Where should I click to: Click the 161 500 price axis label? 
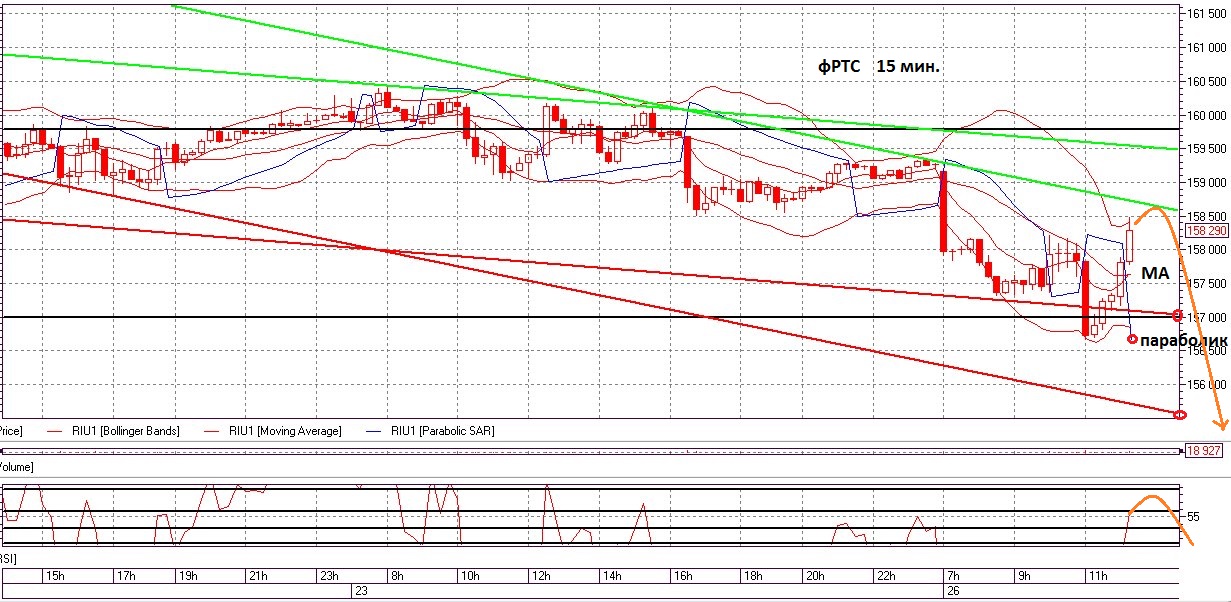1207,13
